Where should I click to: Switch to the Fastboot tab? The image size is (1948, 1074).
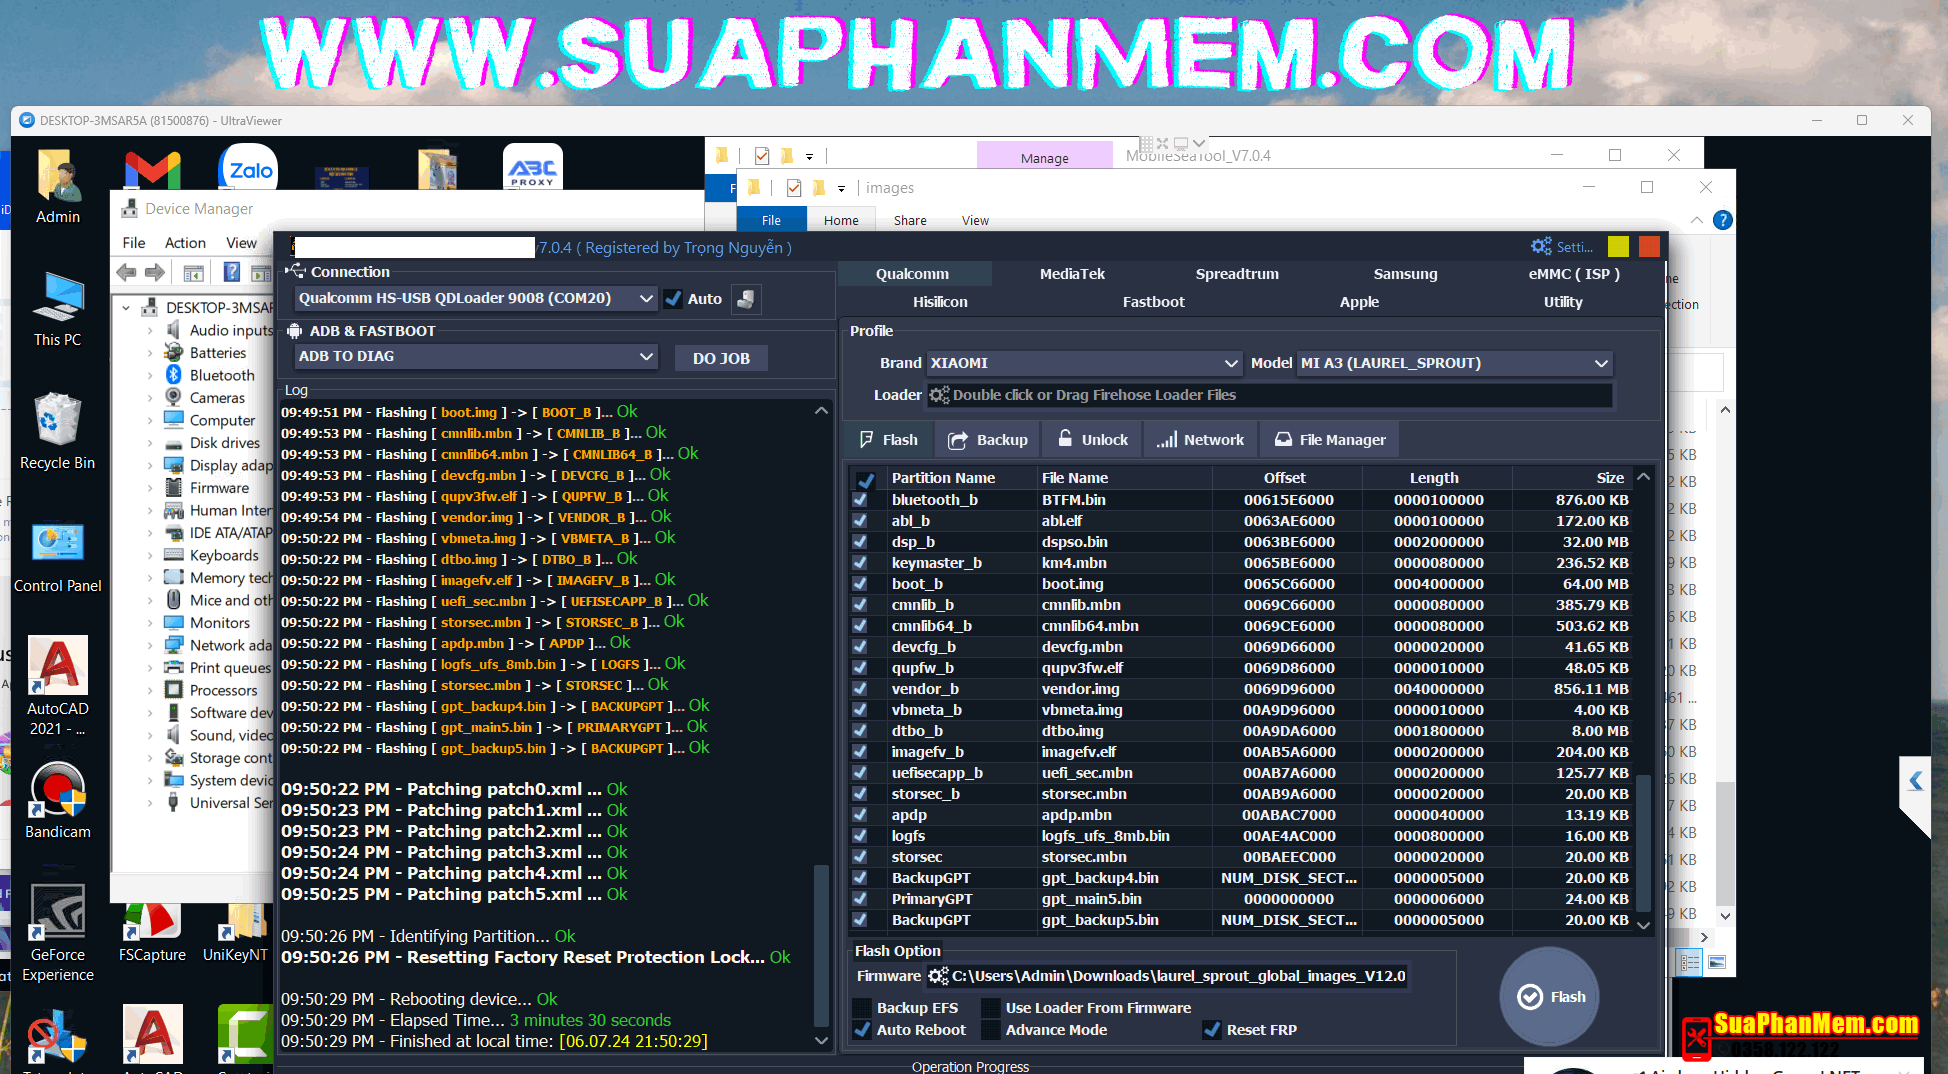pos(1153,302)
